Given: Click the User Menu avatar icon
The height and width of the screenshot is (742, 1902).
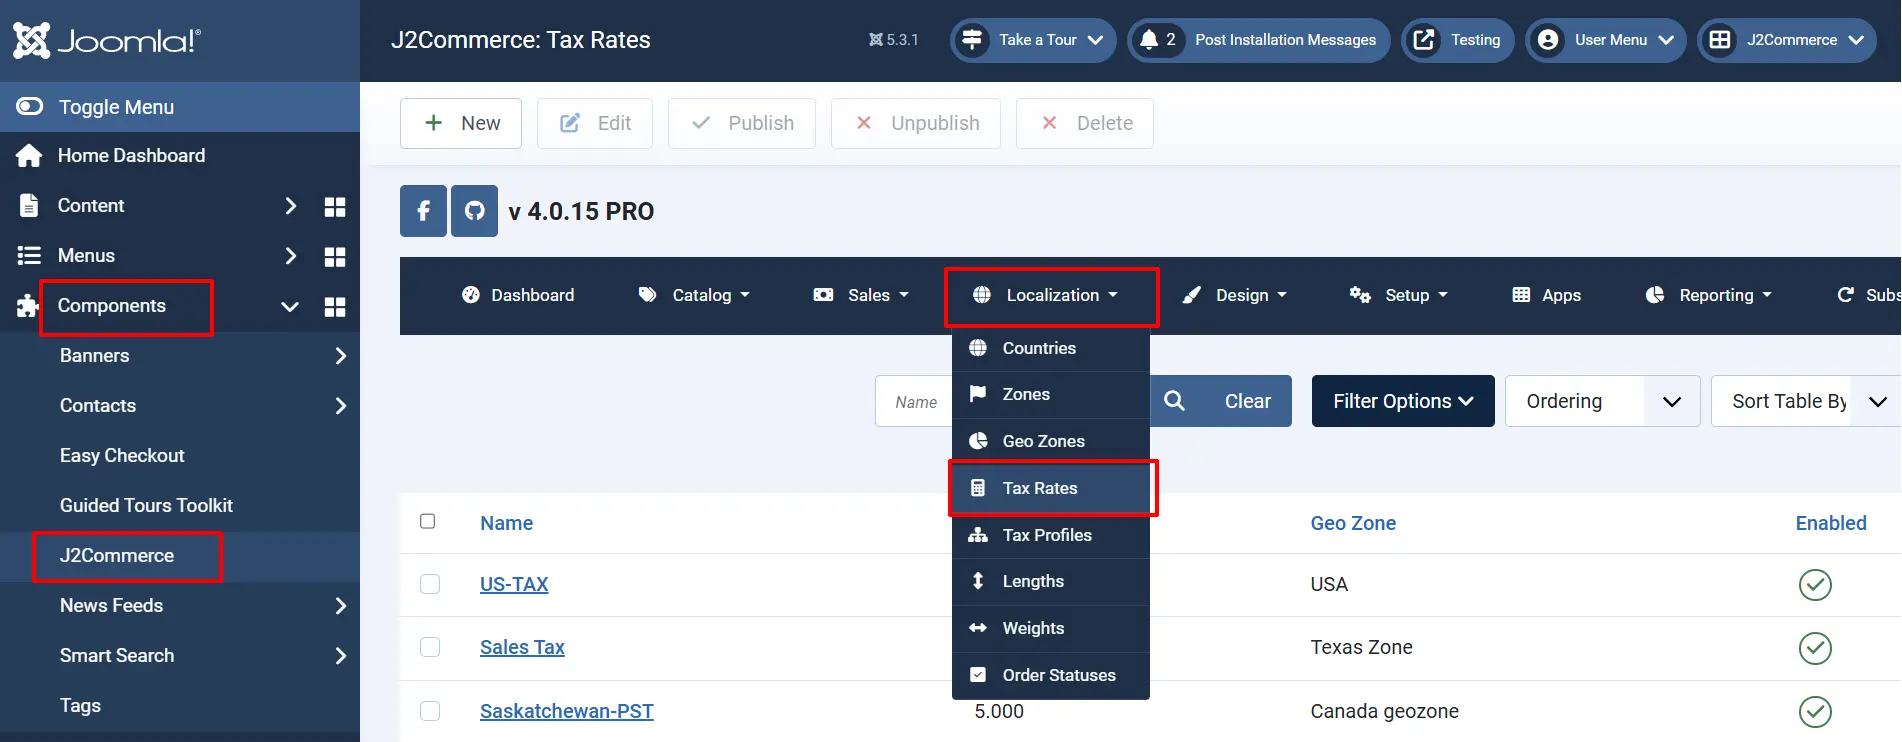Looking at the screenshot, I should 1548,40.
